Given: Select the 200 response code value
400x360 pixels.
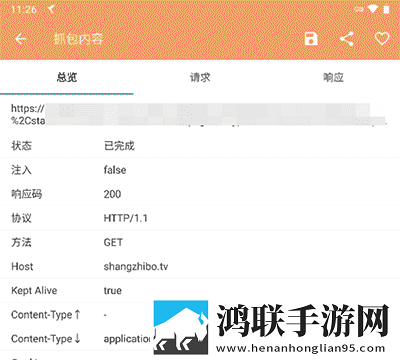Looking at the screenshot, I should click(x=112, y=194).
